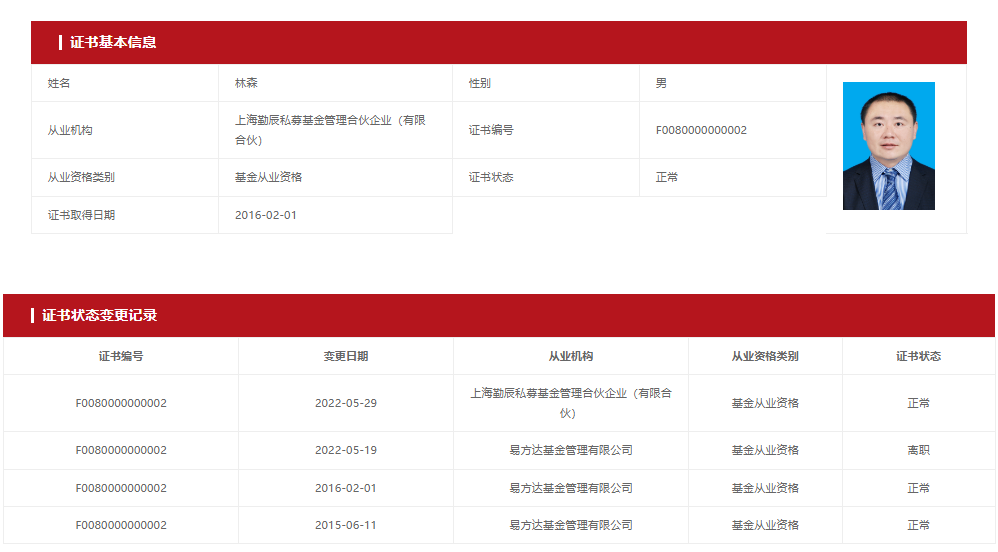Click the 从业机构 column header in change records

[571, 356]
